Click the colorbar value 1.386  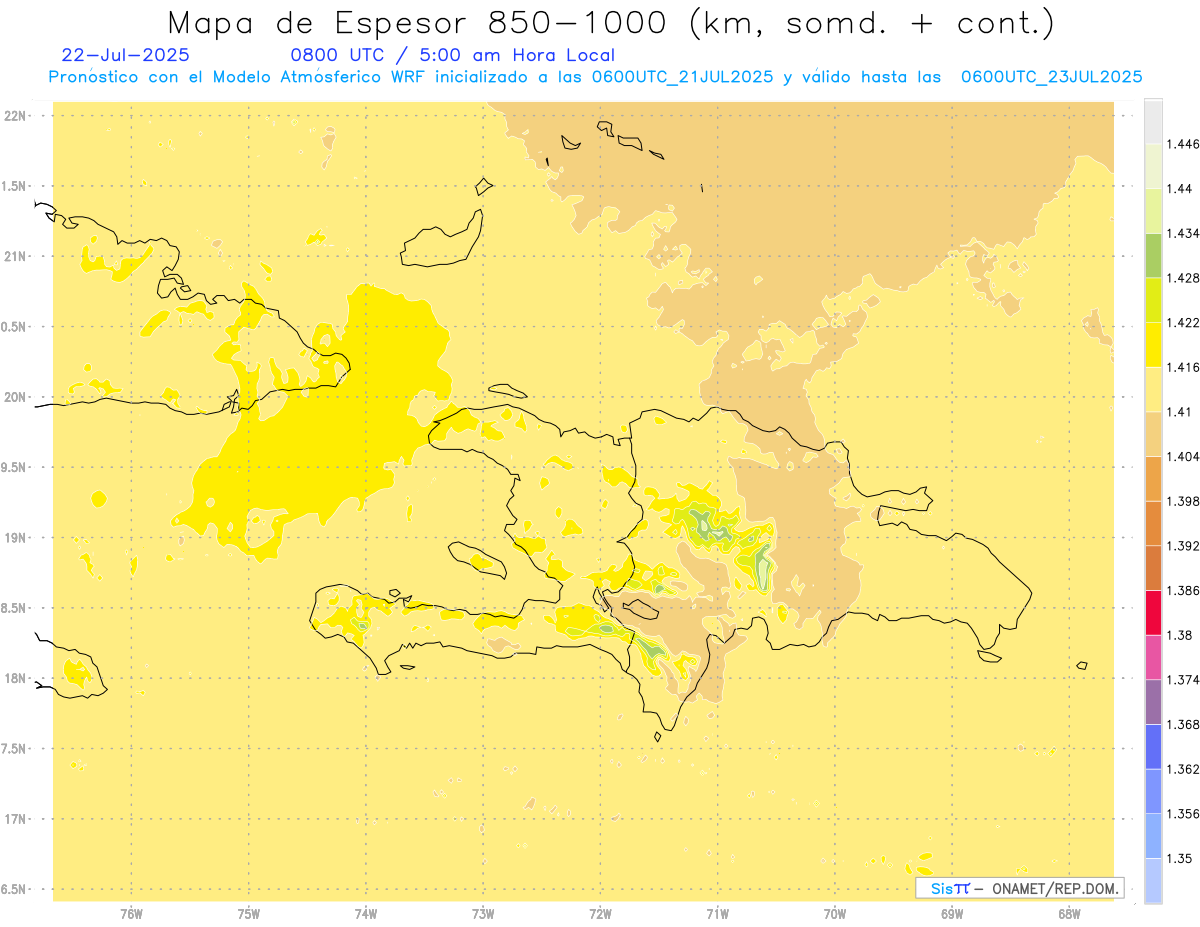click(x=1185, y=591)
